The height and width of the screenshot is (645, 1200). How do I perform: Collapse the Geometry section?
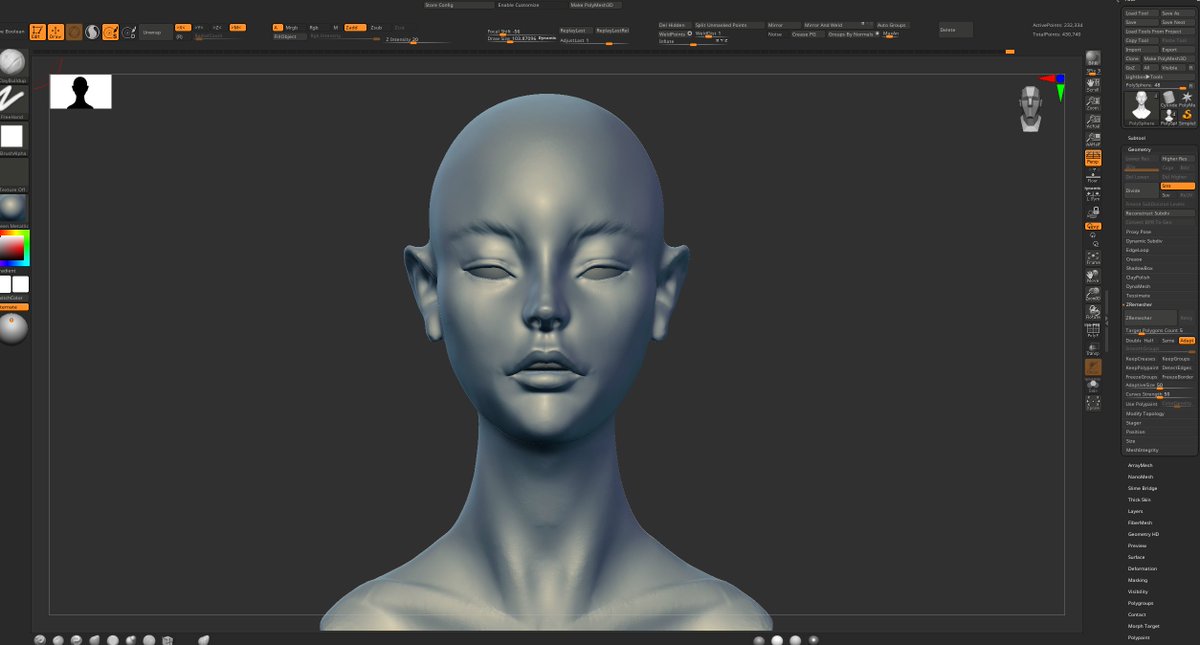pos(1140,149)
